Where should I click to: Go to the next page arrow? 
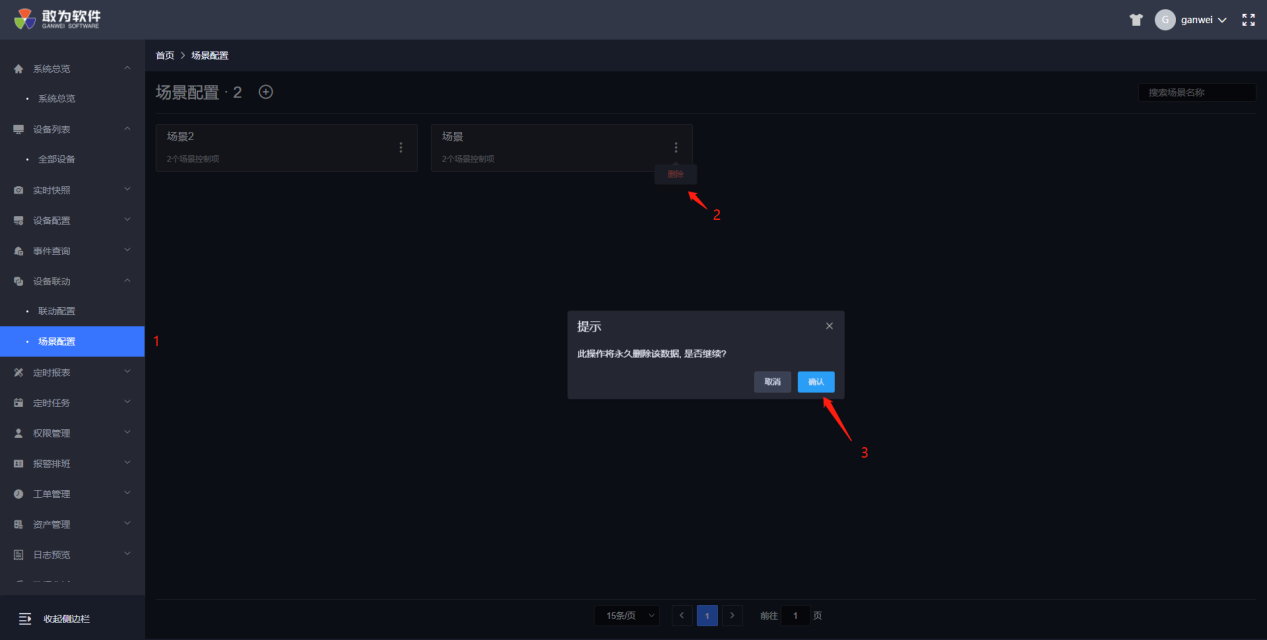[733, 616]
